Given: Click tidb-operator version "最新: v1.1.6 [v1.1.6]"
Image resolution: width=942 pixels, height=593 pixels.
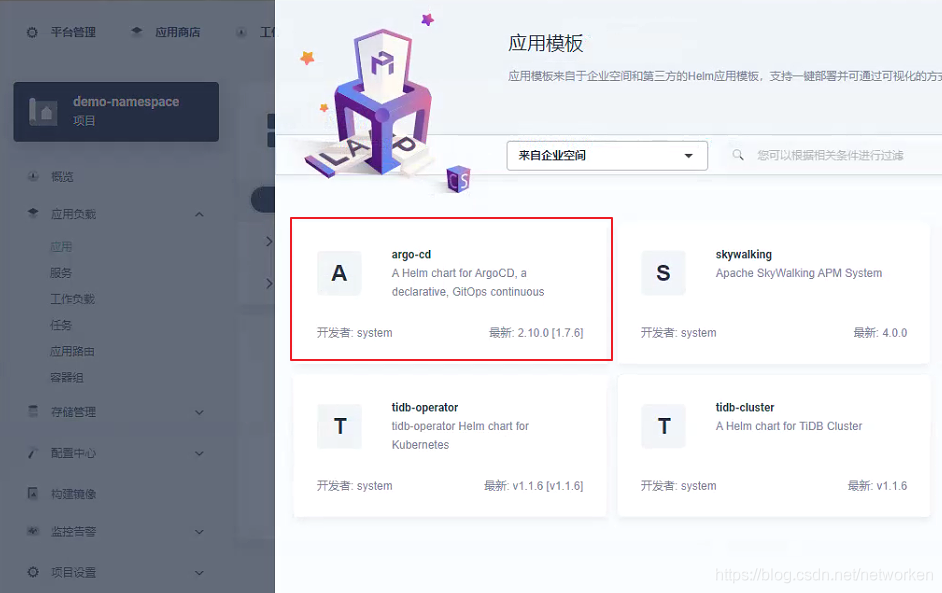Looking at the screenshot, I should 533,485.
